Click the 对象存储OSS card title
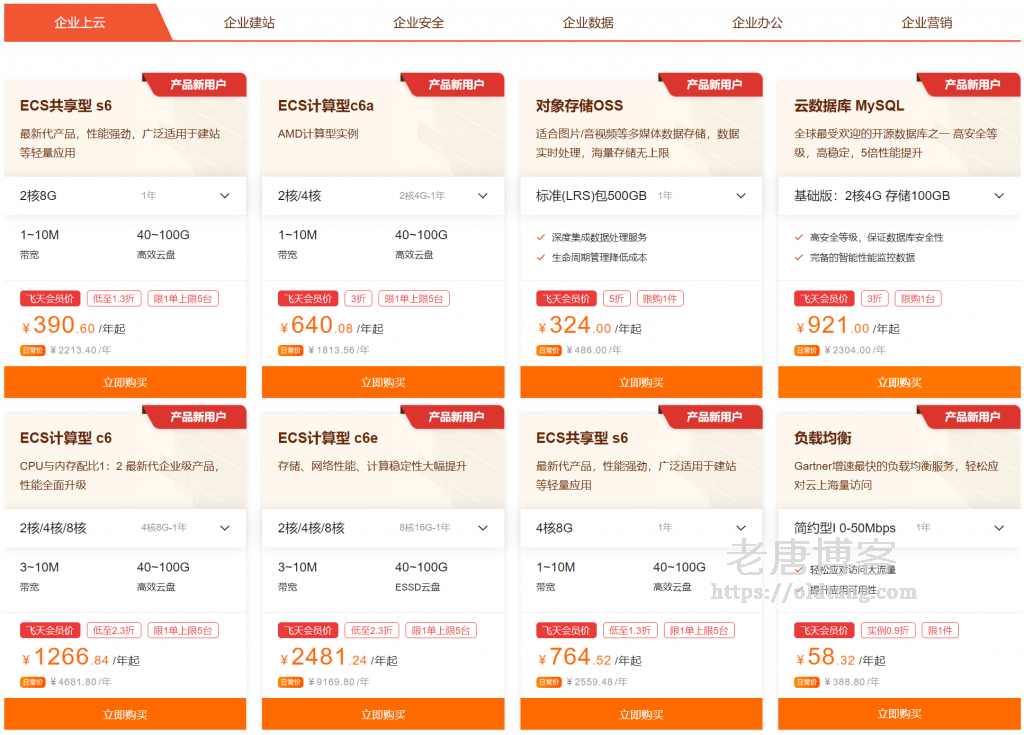This screenshot has width=1024, height=735. 579,106
